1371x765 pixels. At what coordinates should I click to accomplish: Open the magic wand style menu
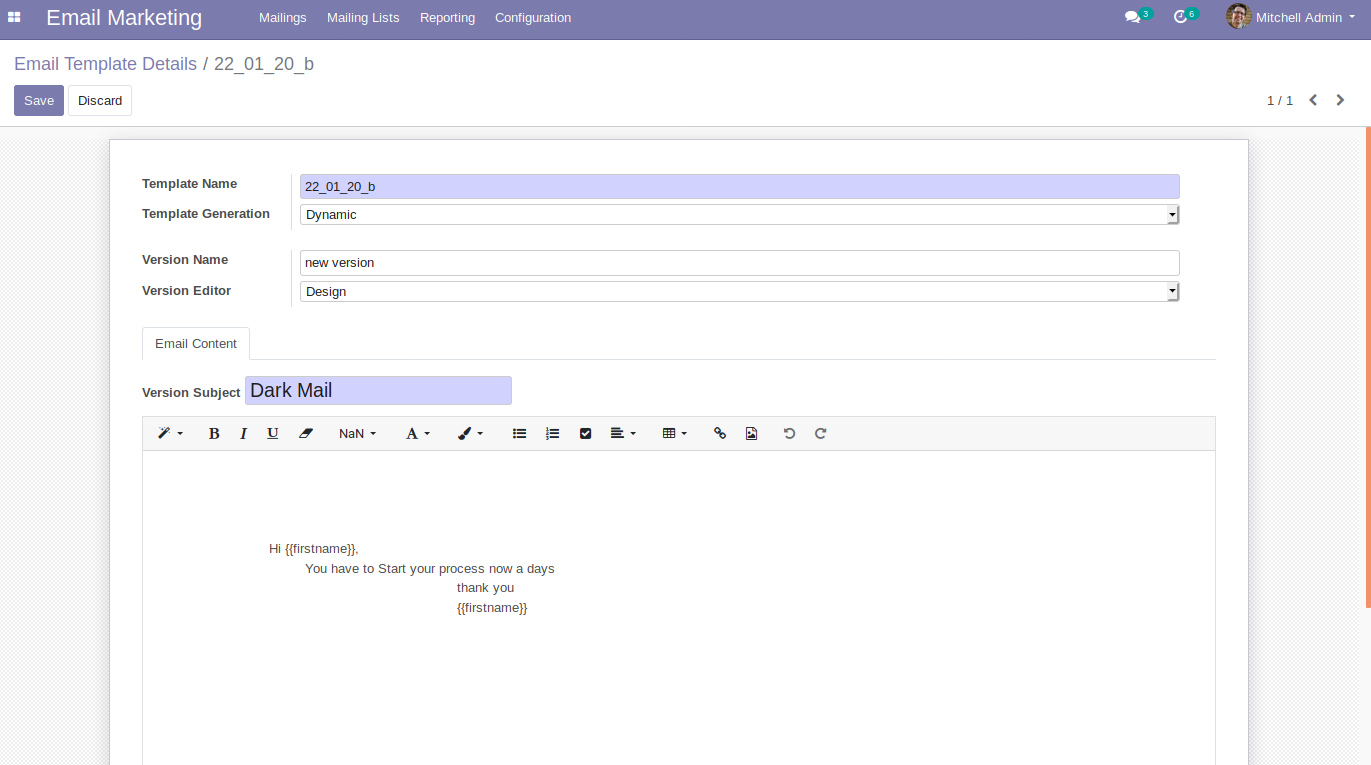170,433
